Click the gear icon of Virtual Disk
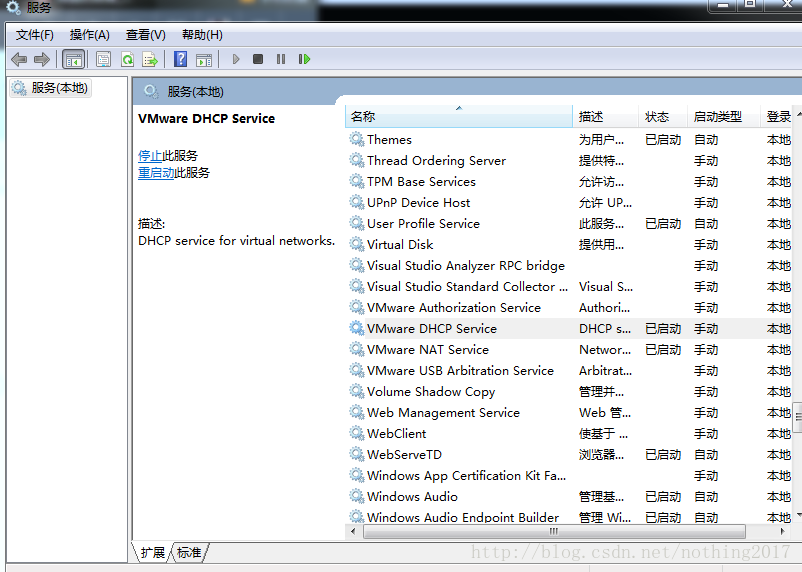 357,244
